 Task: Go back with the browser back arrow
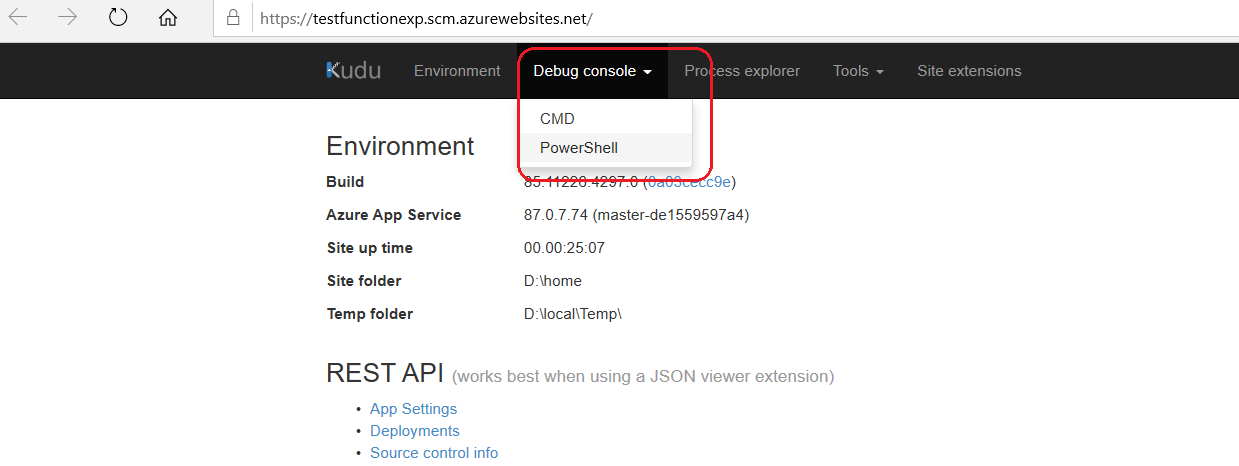[x=18, y=18]
